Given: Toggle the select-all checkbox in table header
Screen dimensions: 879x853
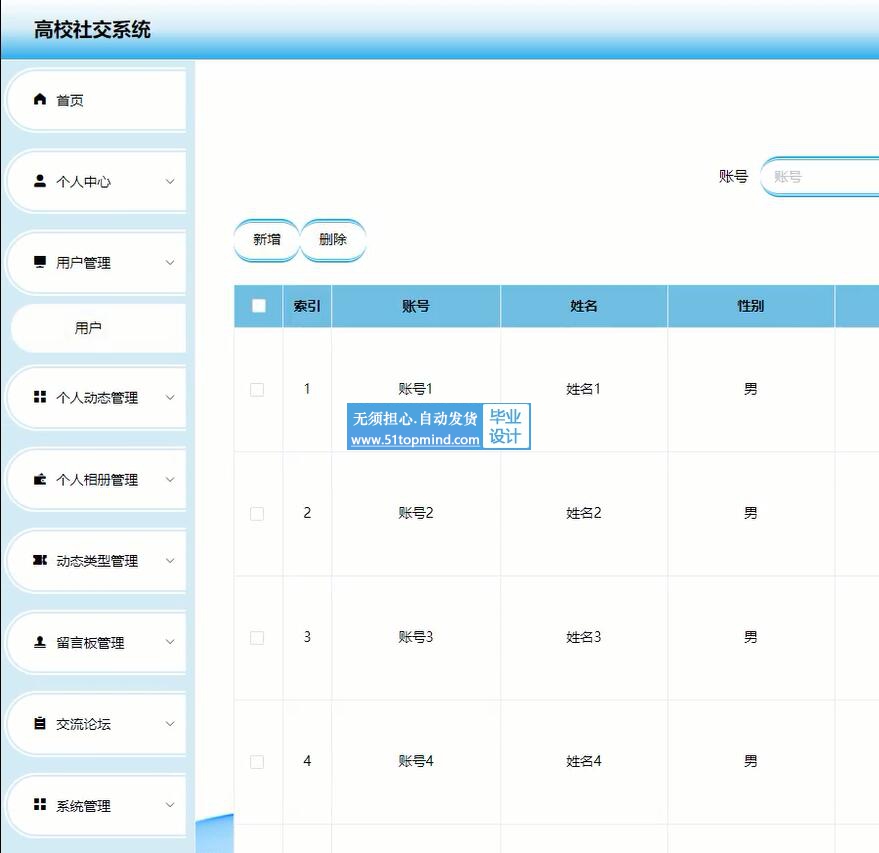Looking at the screenshot, I should [258, 305].
